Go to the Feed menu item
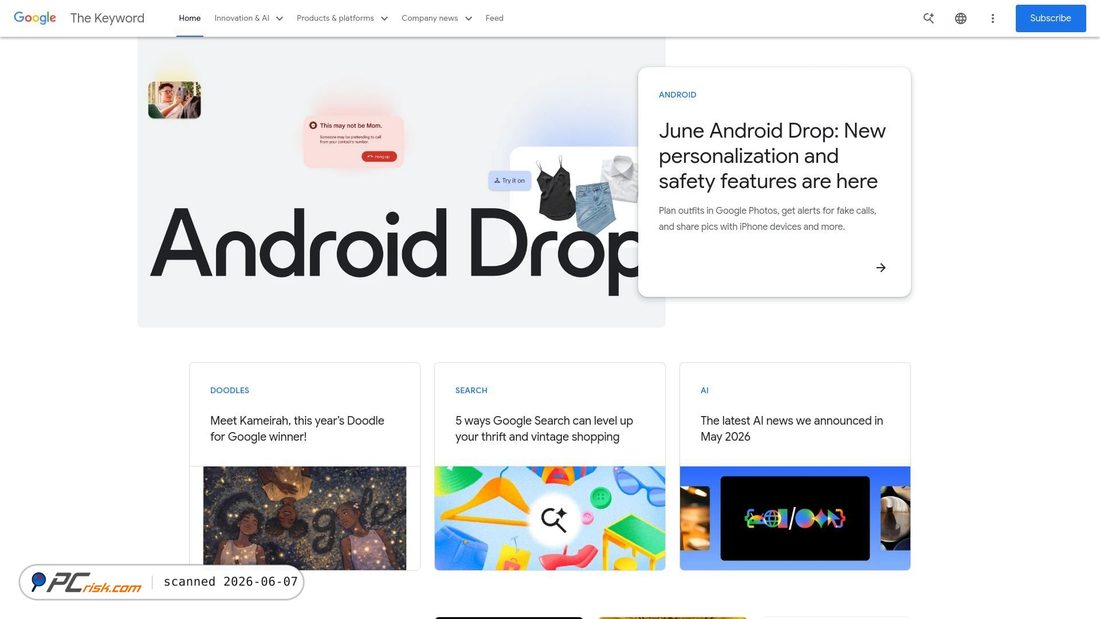1100x619 pixels. coord(494,18)
